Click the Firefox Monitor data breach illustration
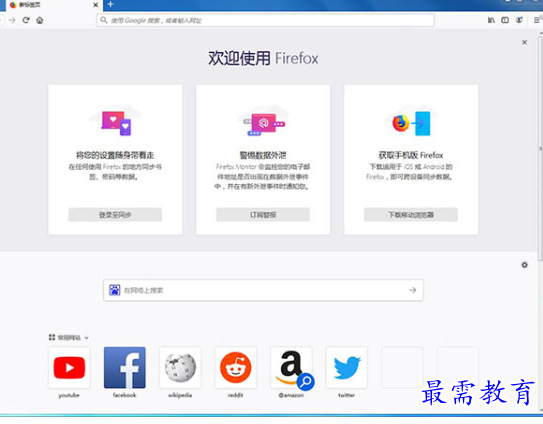The image size is (543, 424). tap(264, 124)
